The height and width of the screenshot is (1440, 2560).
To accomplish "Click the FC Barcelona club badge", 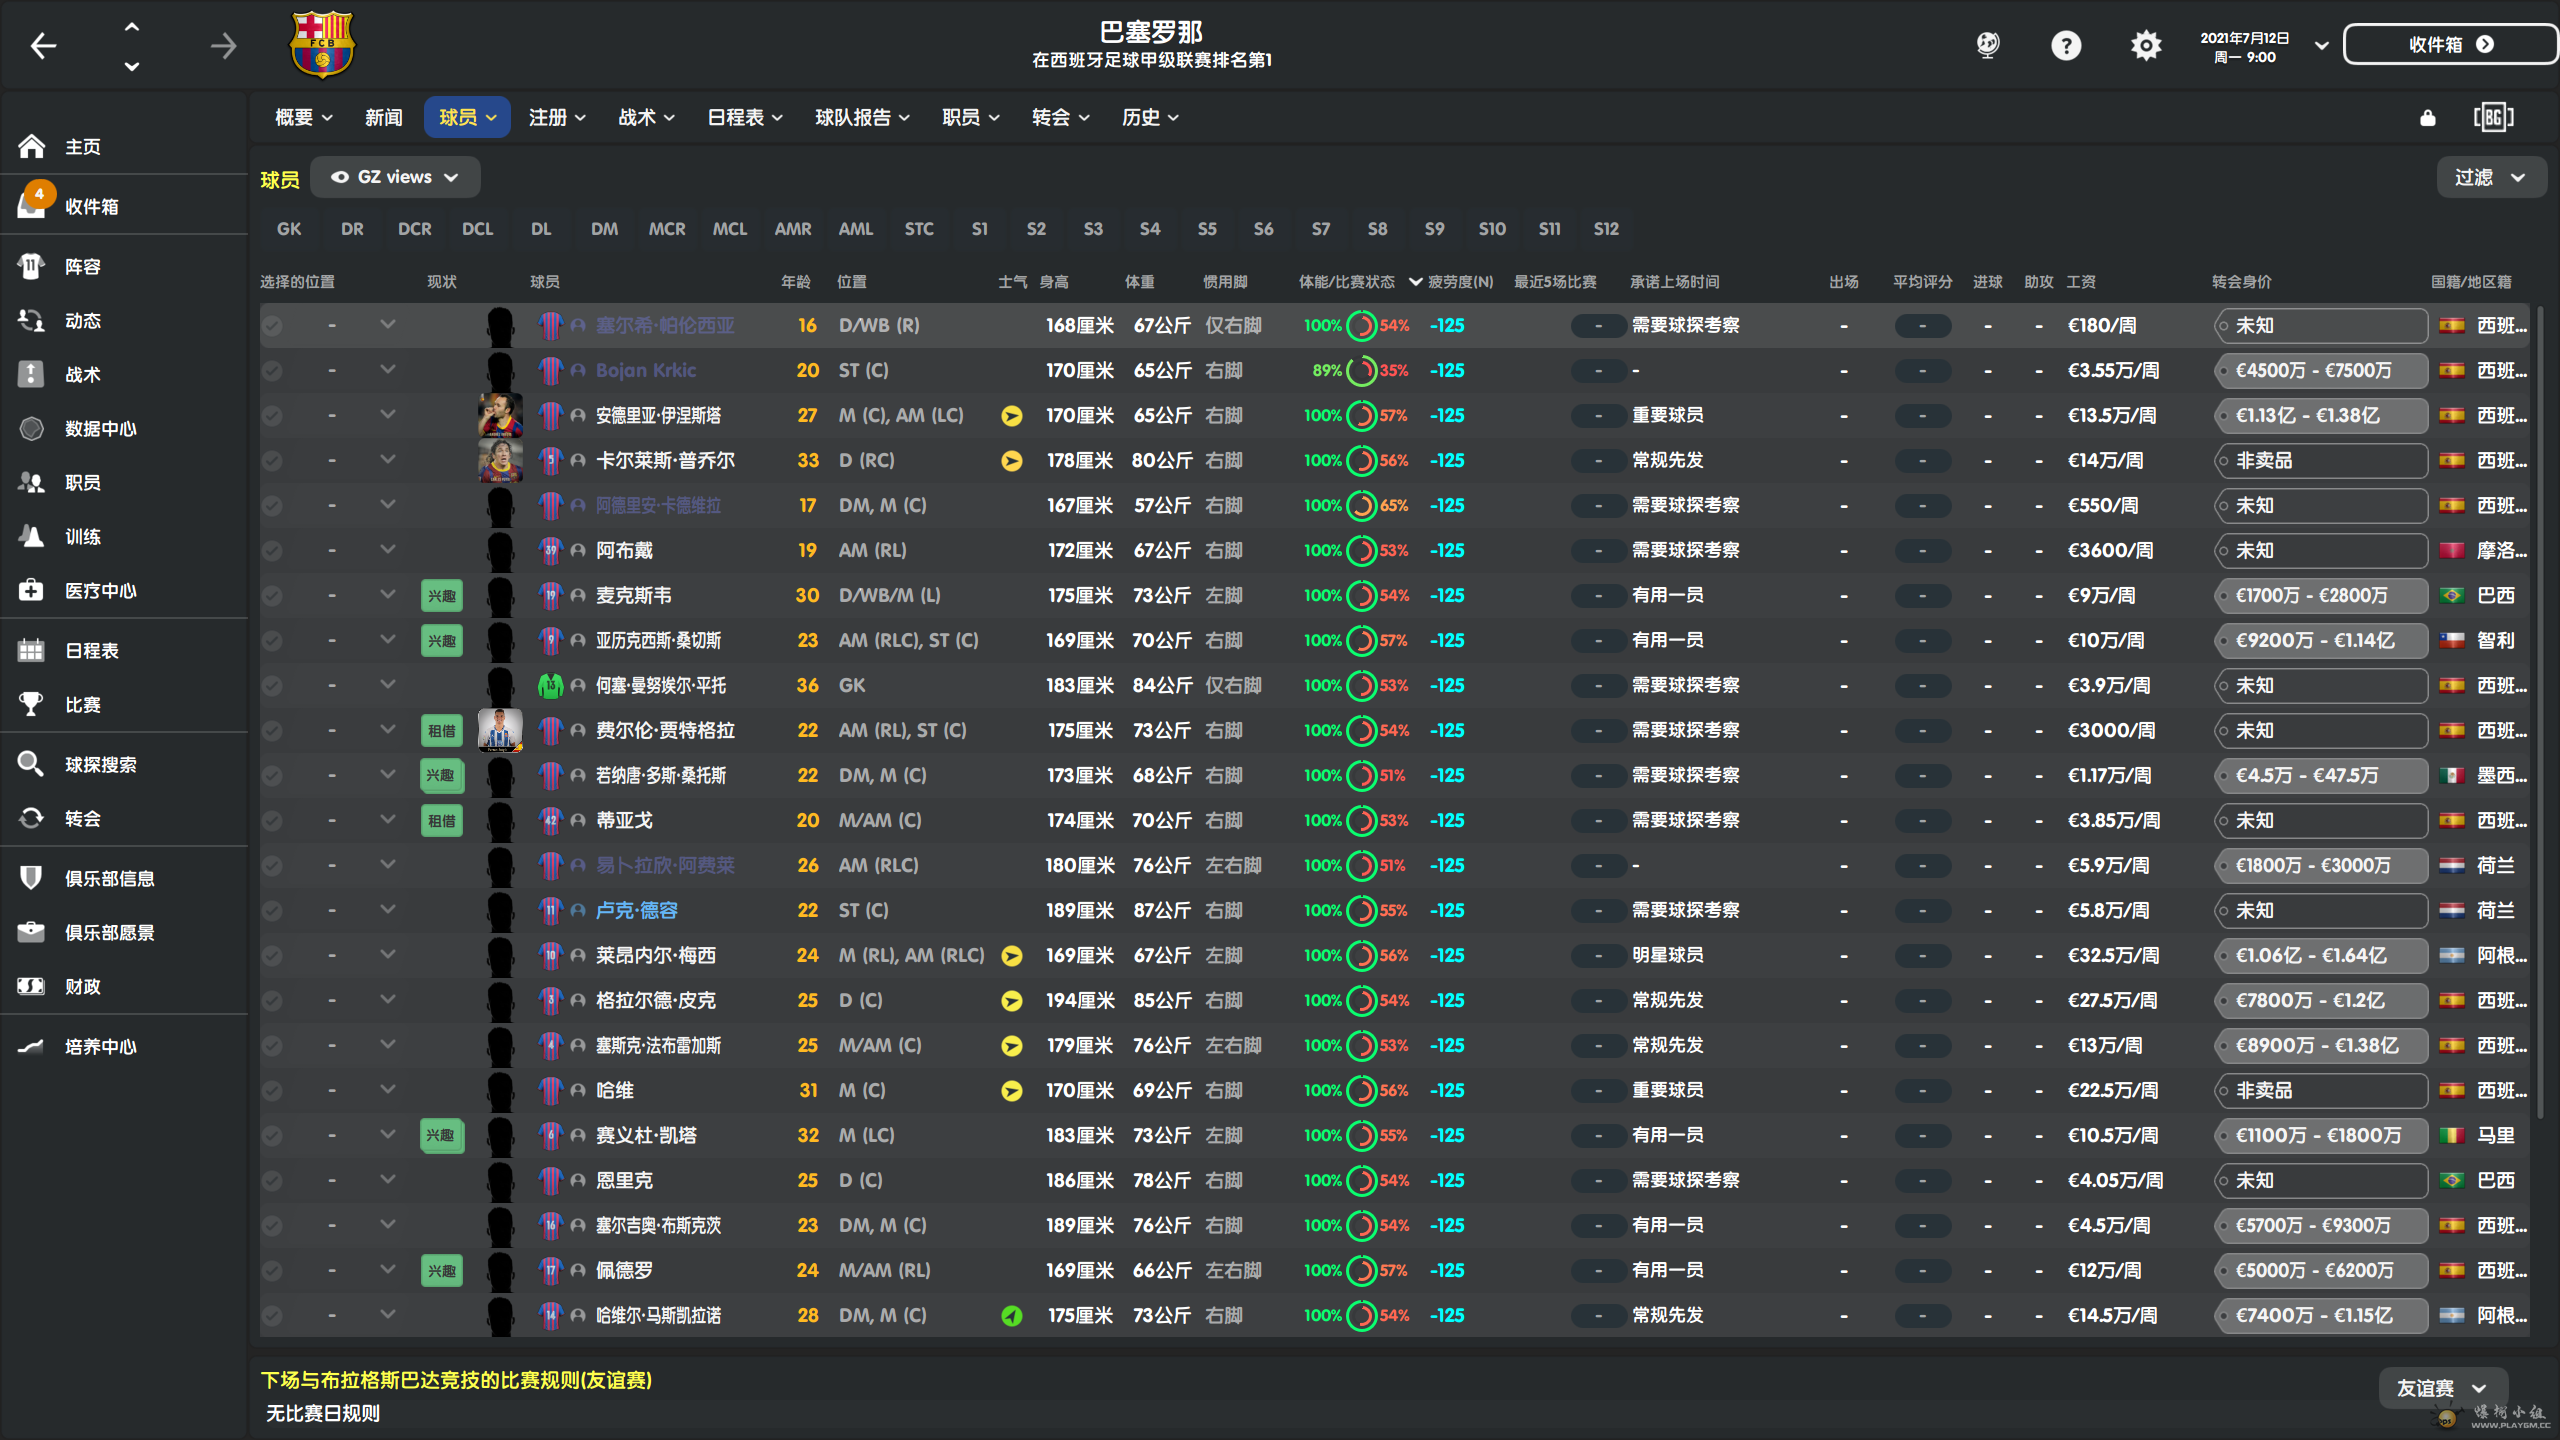I will 322,45.
